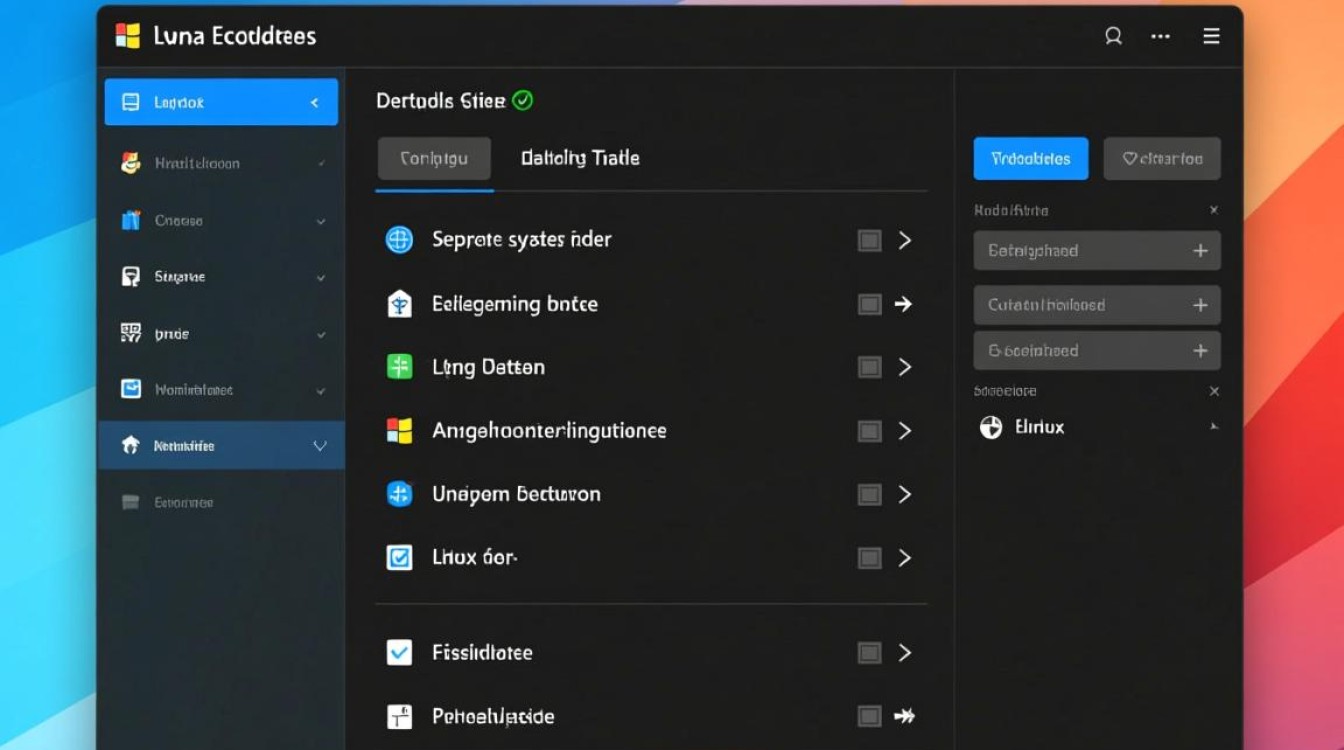Expand the Angehoonterlingutionee row chevron
This screenshot has height=750, width=1344.
click(905, 431)
